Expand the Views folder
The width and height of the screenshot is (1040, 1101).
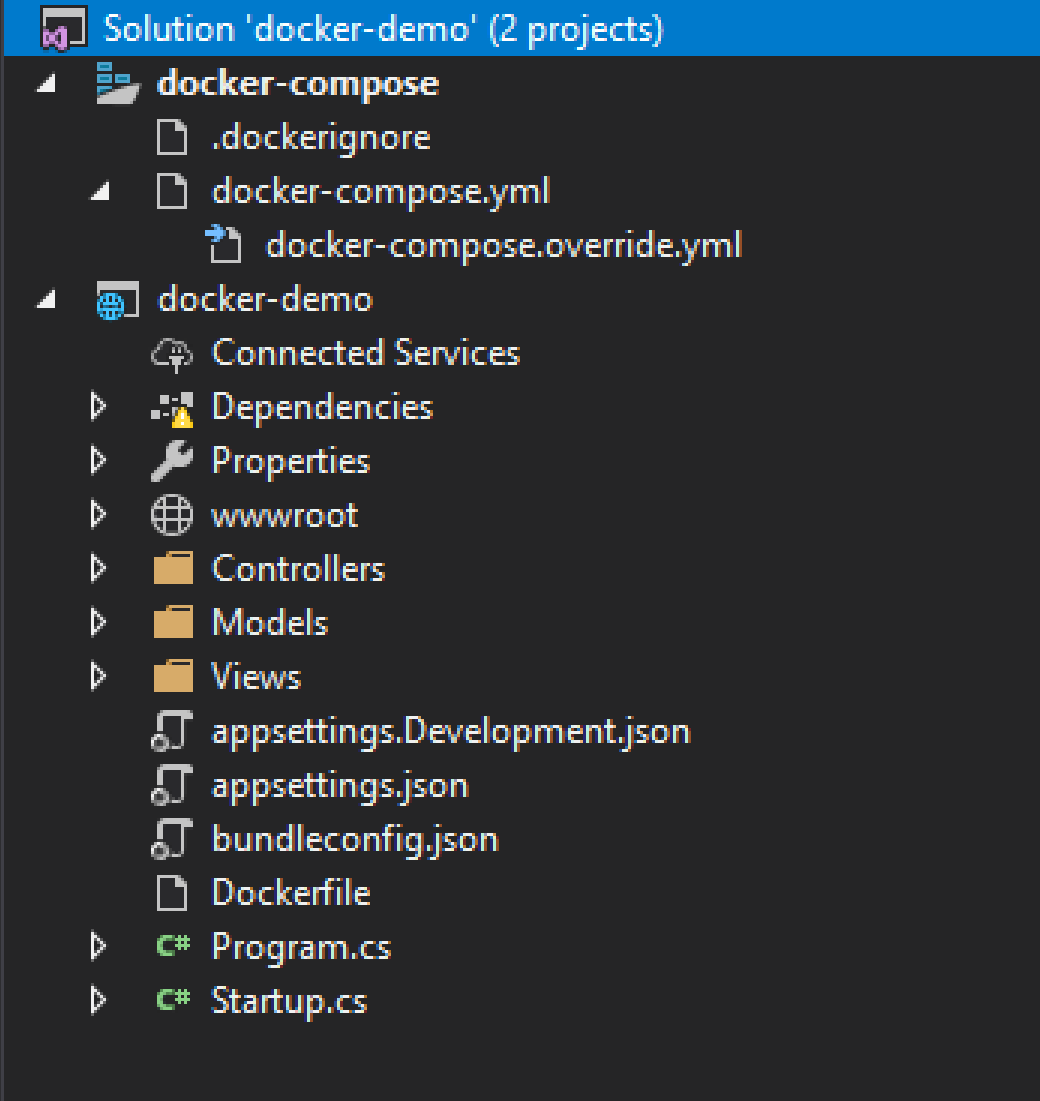pos(97,676)
